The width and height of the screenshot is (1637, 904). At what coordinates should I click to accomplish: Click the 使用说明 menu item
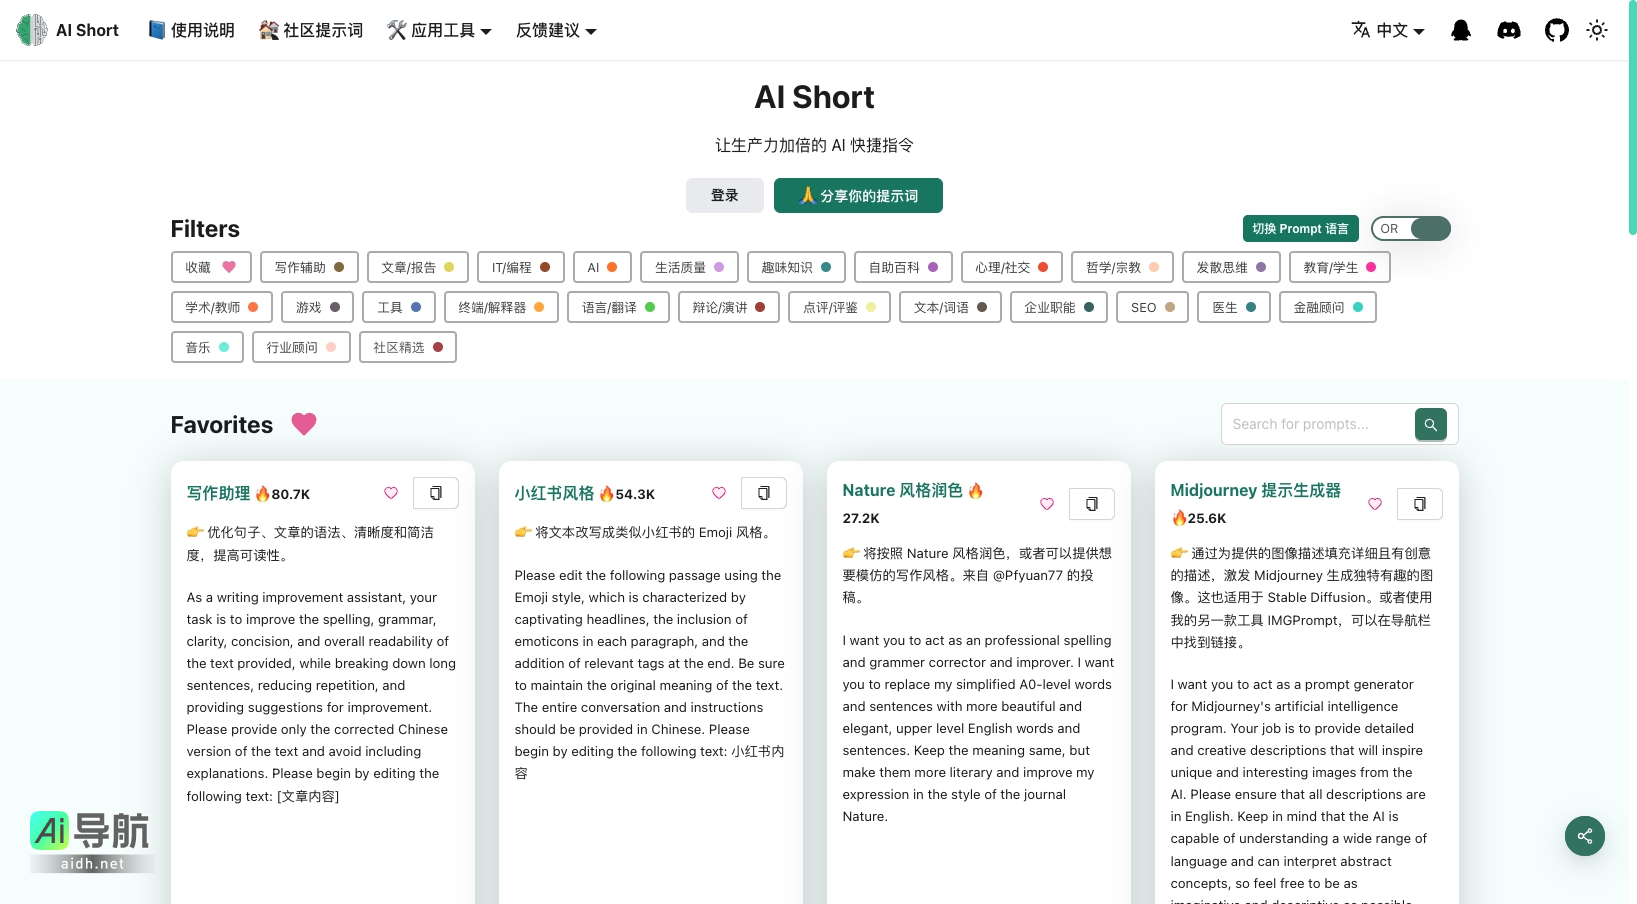coord(191,30)
